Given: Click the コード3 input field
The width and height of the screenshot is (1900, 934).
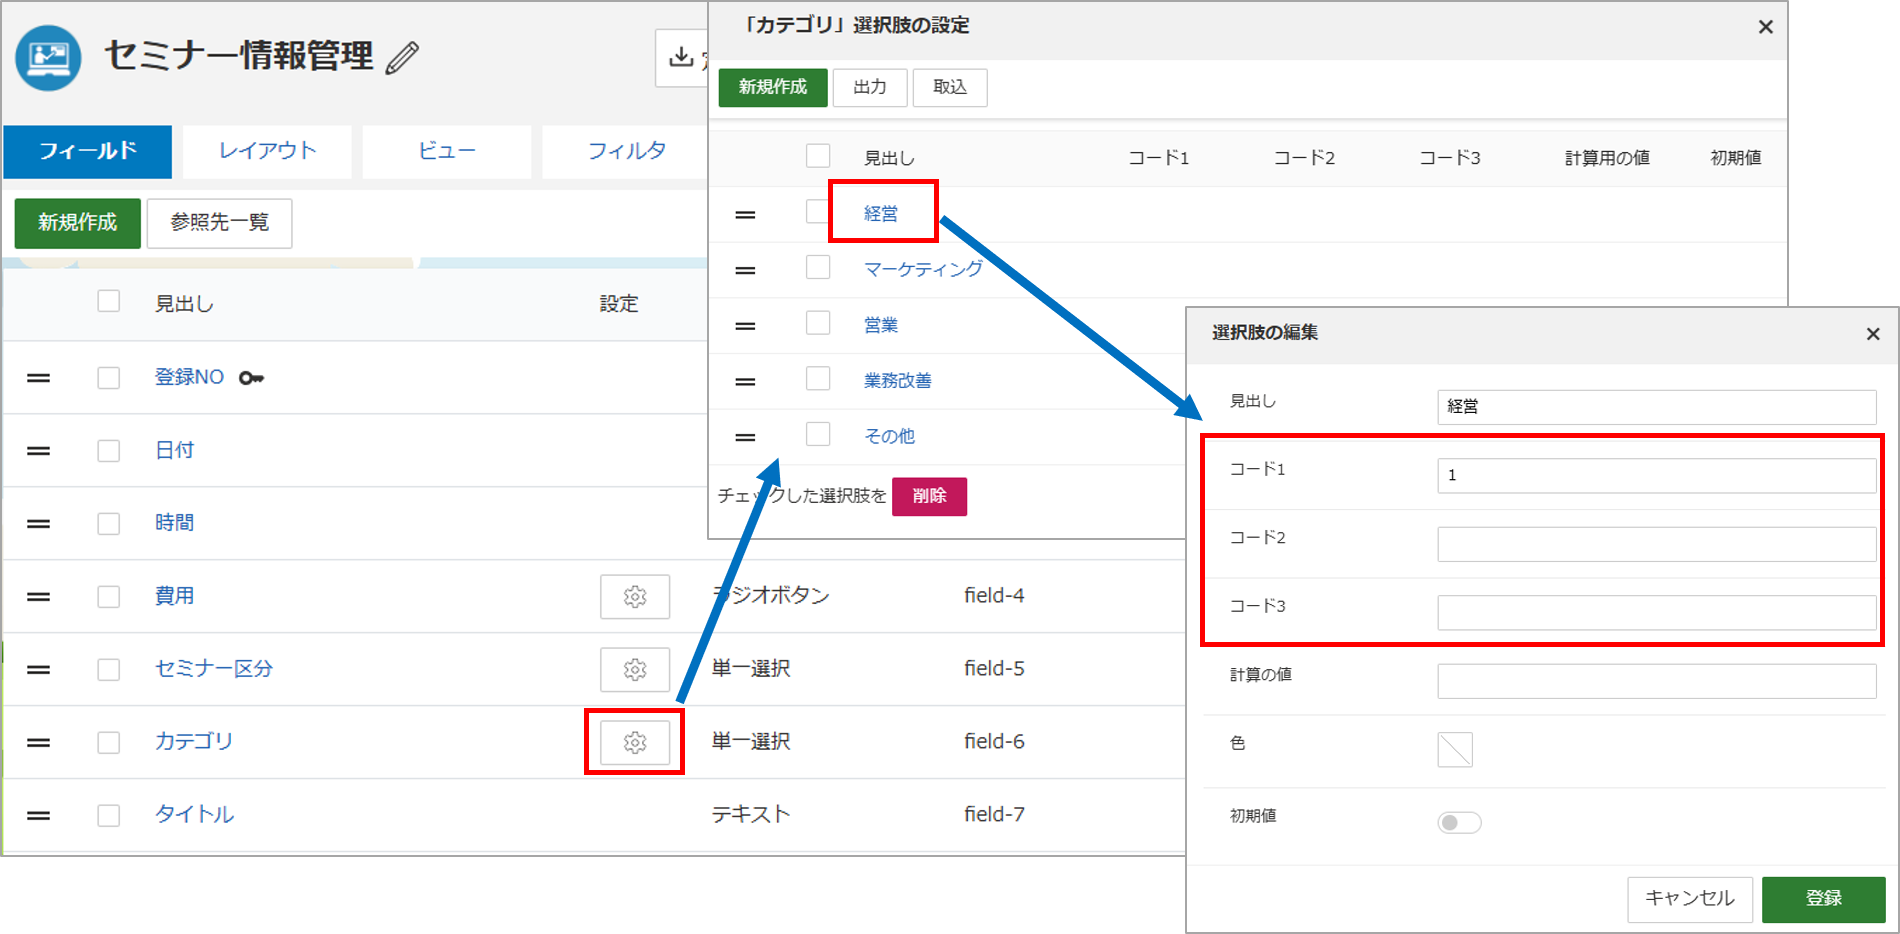Looking at the screenshot, I should click(1656, 613).
